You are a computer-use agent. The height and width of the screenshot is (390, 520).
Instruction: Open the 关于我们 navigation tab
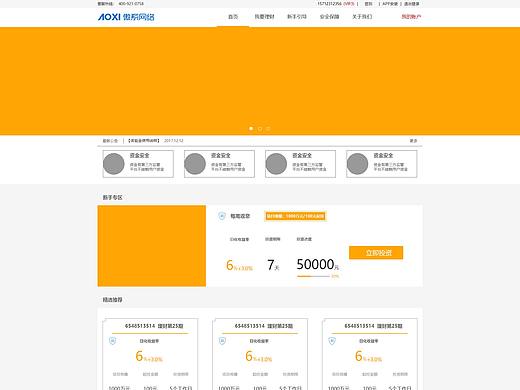pyautogui.click(x=362, y=17)
